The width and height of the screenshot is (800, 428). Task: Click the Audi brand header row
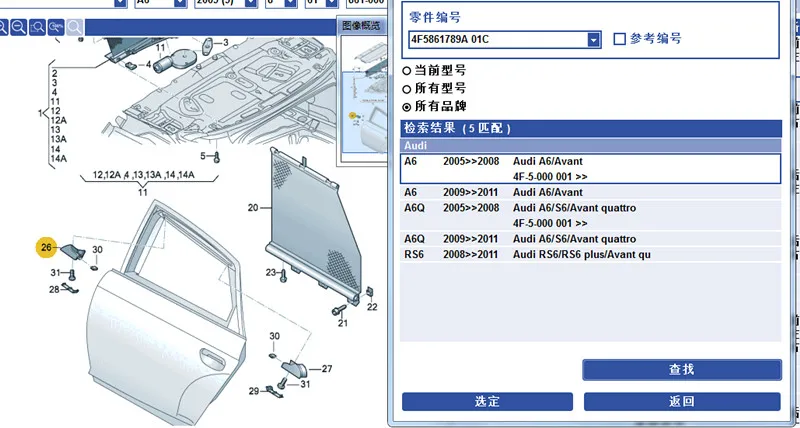pyautogui.click(x=591, y=145)
